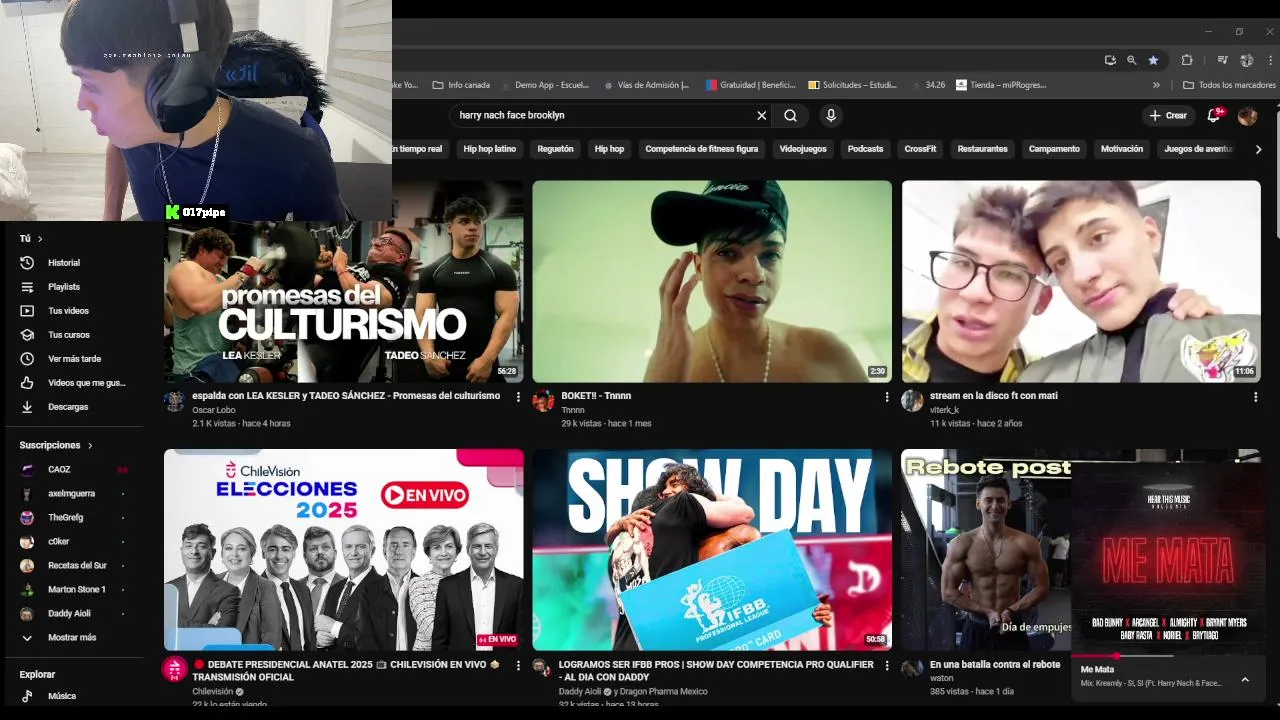Show more category chips with right arrow

(1258, 149)
